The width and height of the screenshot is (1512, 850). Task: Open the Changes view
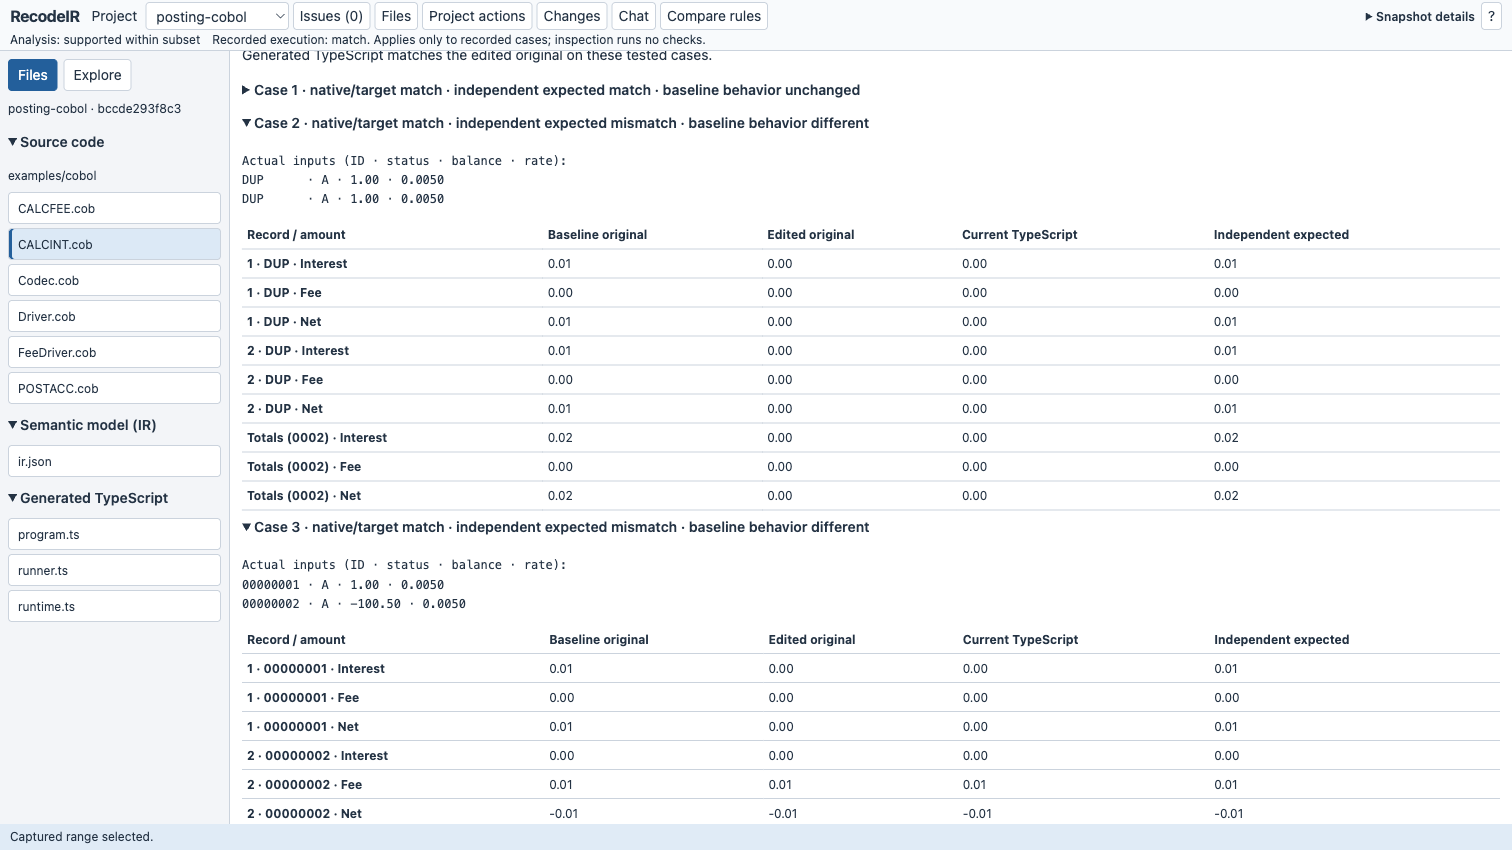click(572, 16)
